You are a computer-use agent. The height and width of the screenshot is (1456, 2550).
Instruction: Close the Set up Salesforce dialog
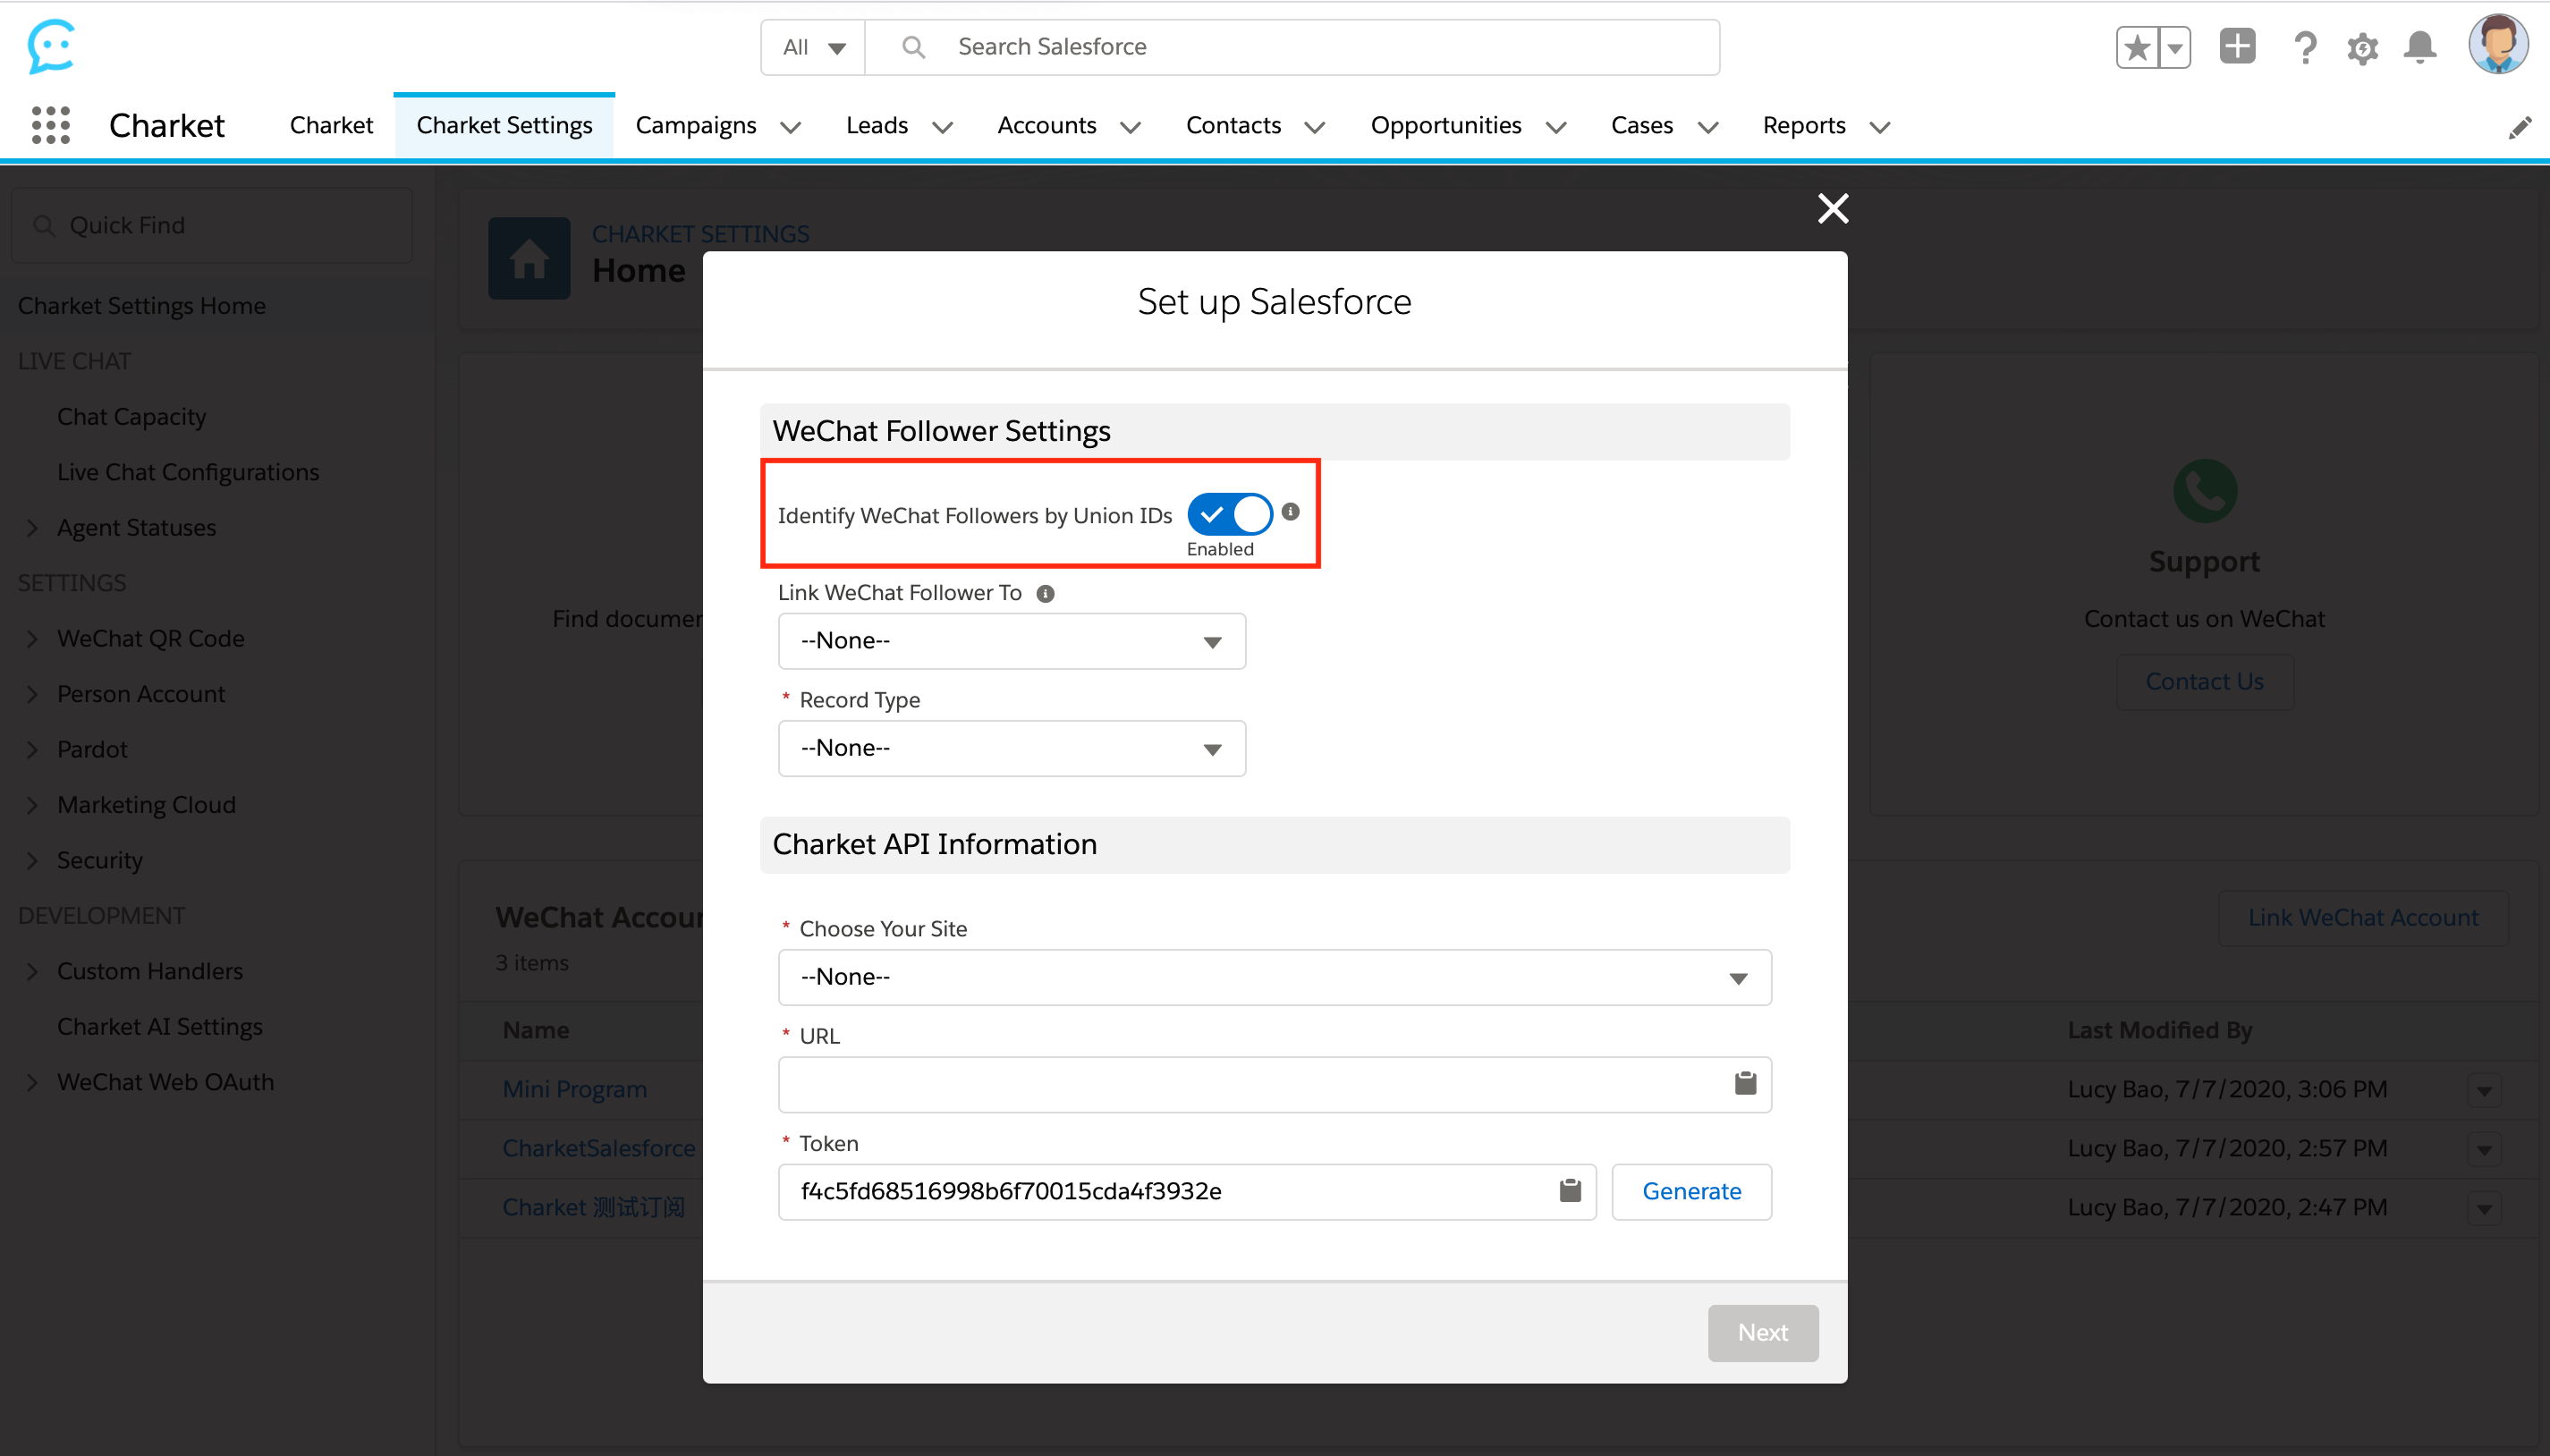point(1832,208)
